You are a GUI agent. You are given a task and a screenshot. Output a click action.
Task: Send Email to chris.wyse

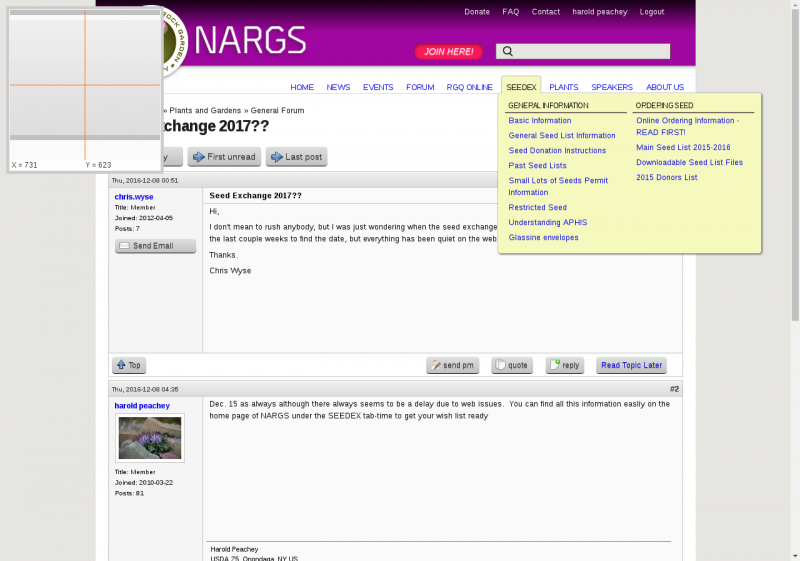point(155,246)
